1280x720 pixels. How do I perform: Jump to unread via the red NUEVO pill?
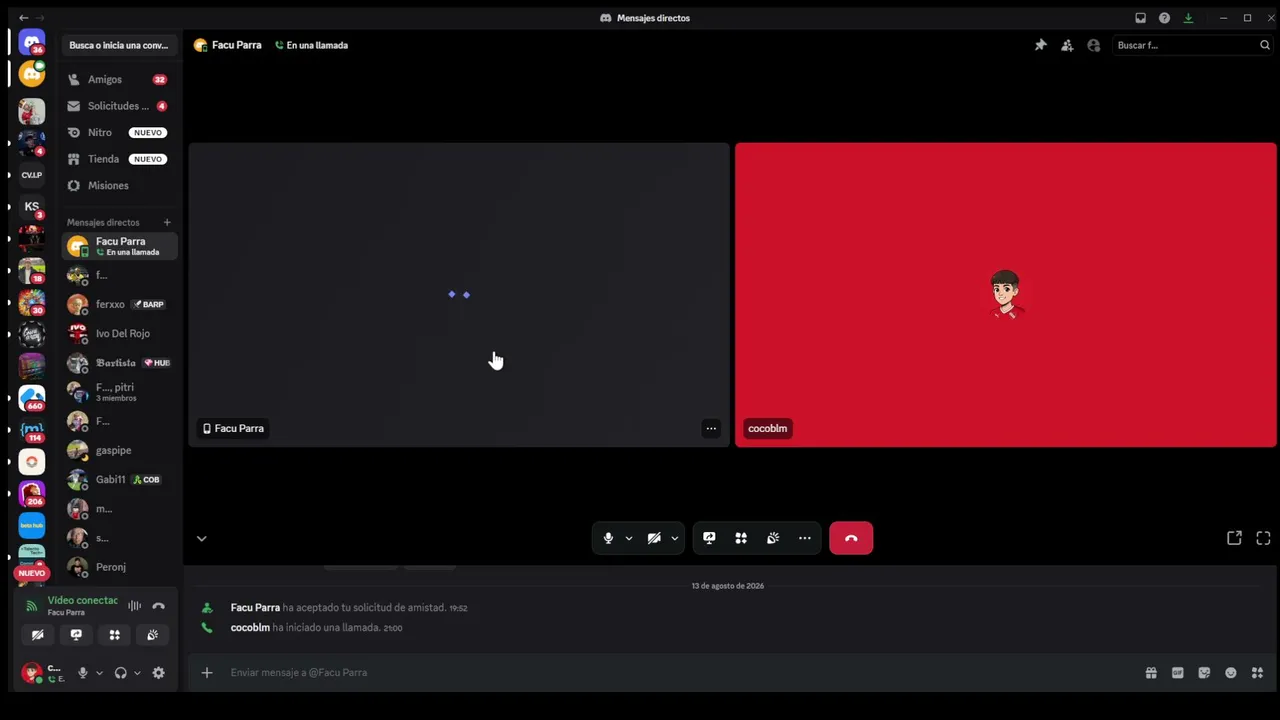[32, 573]
